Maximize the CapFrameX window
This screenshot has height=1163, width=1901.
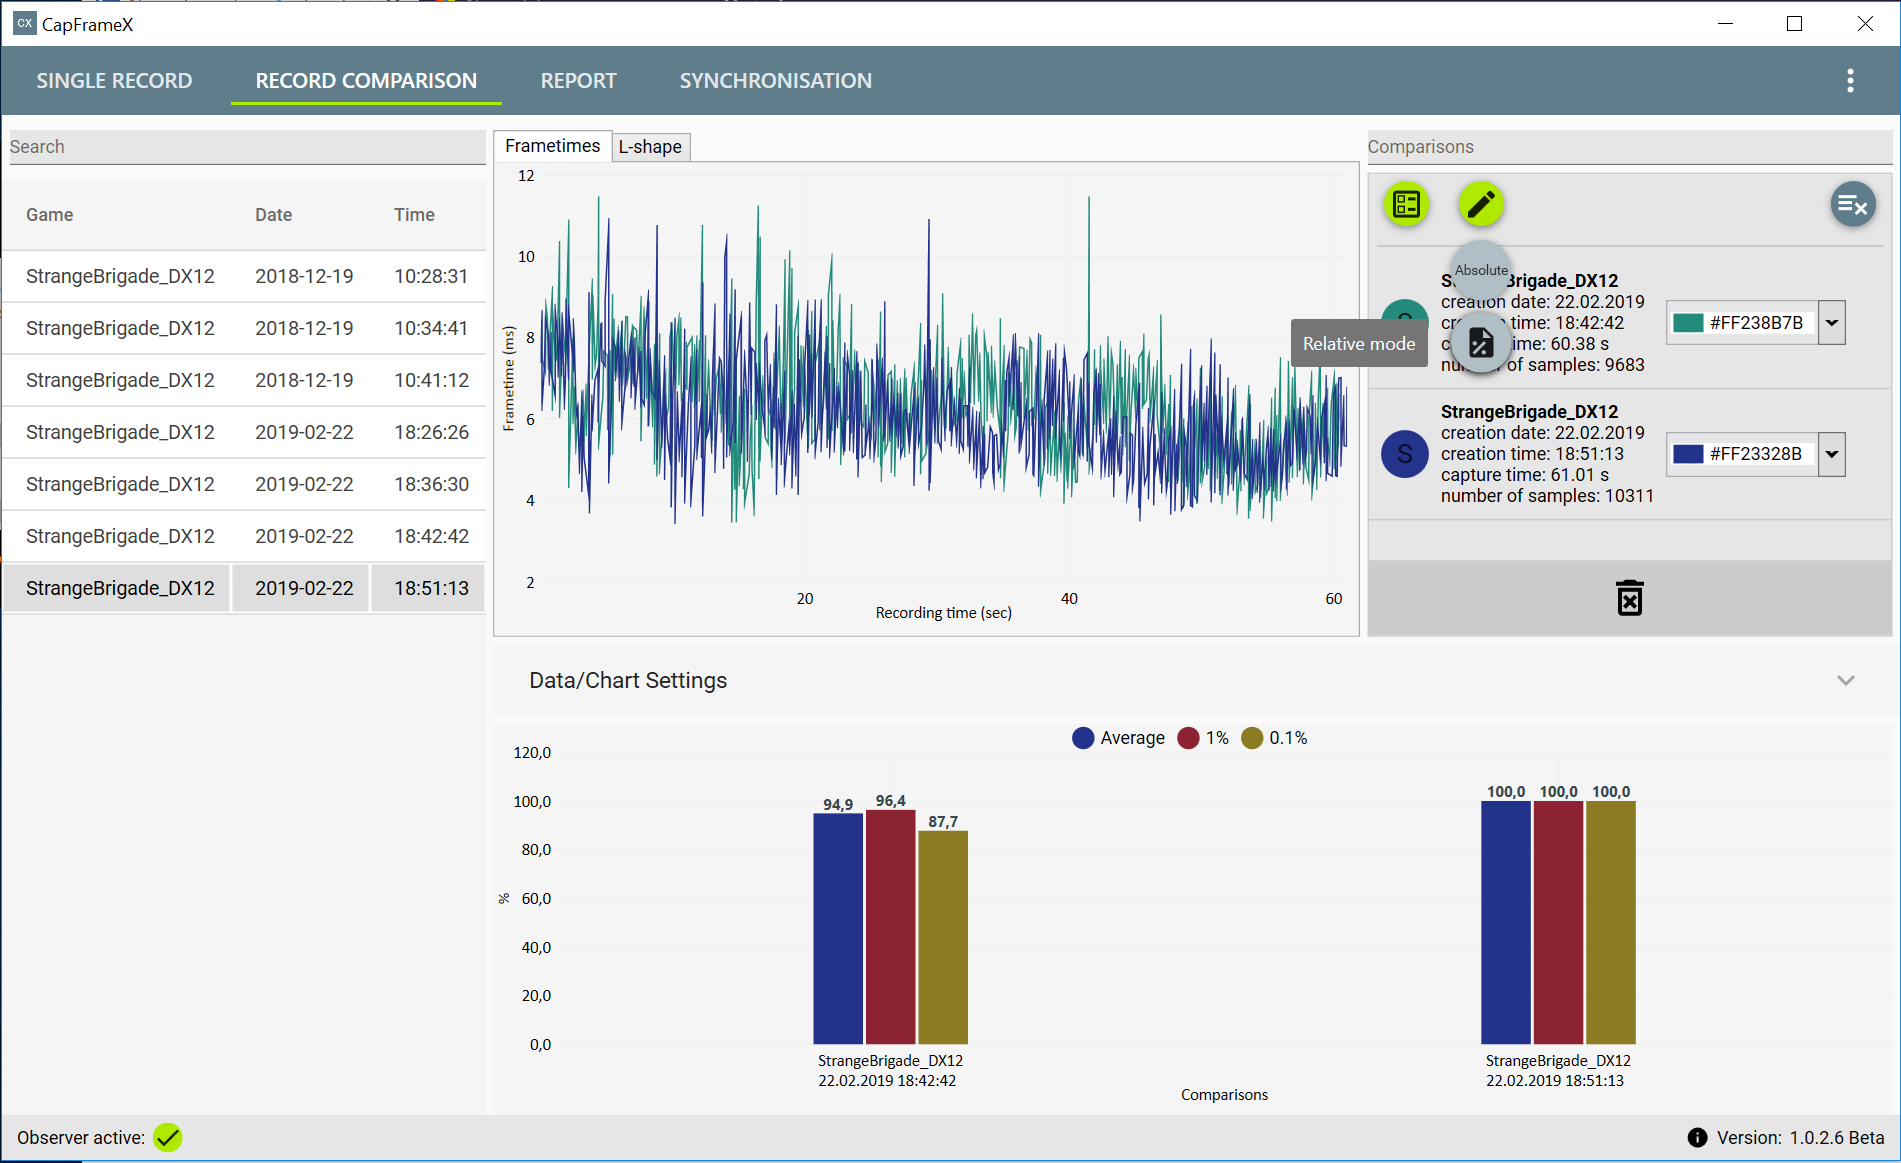click(1794, 24)
